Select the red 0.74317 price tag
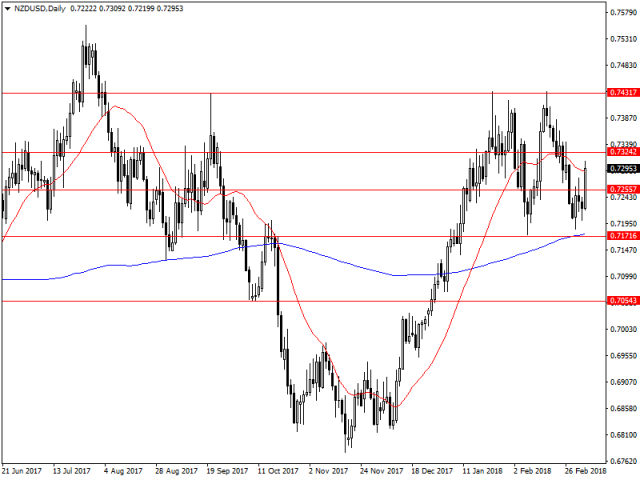 [622, 93]
